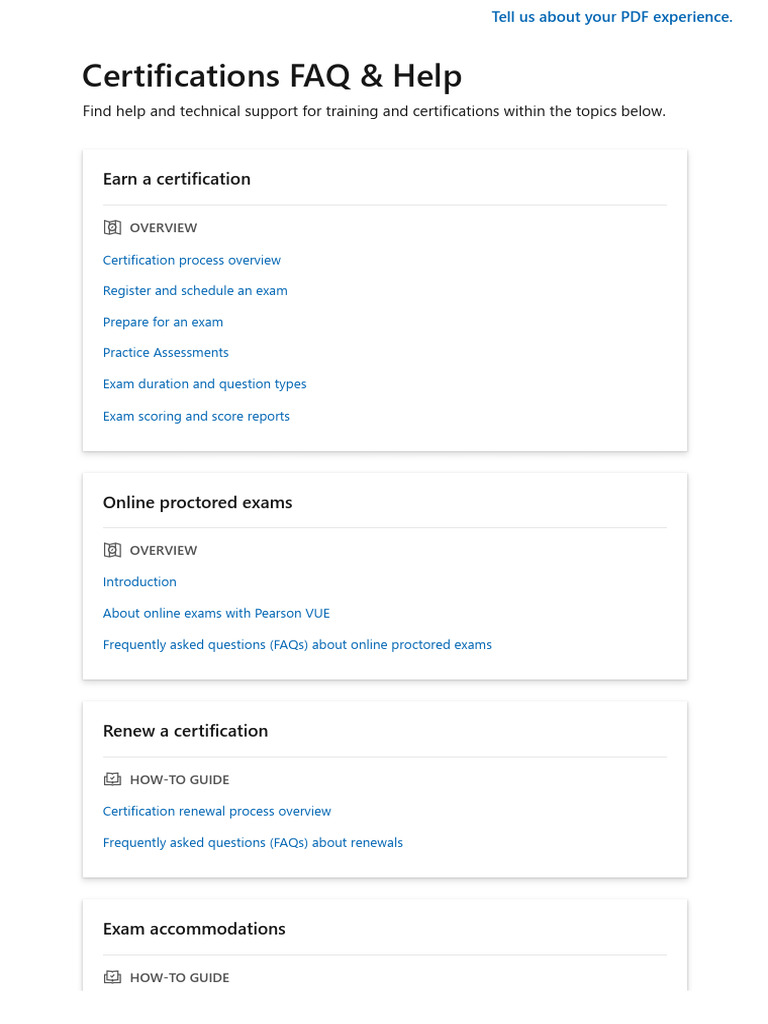Click the Renew a certification heading
The image size is (768, 1024).
tap(186, 731)
